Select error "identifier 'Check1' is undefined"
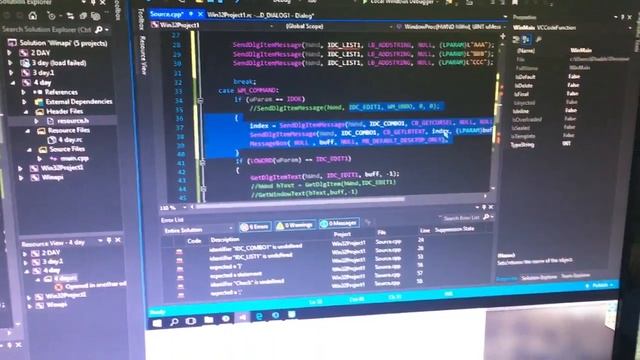Screen dimensions: 640x360 247,282
